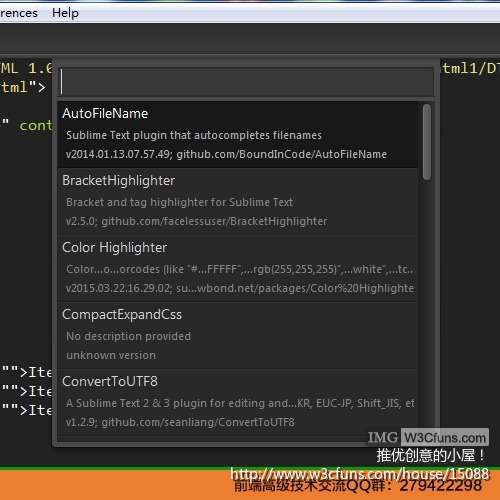Click the Color Highlighter v2015.03.22 version line

tap(240, 288)
